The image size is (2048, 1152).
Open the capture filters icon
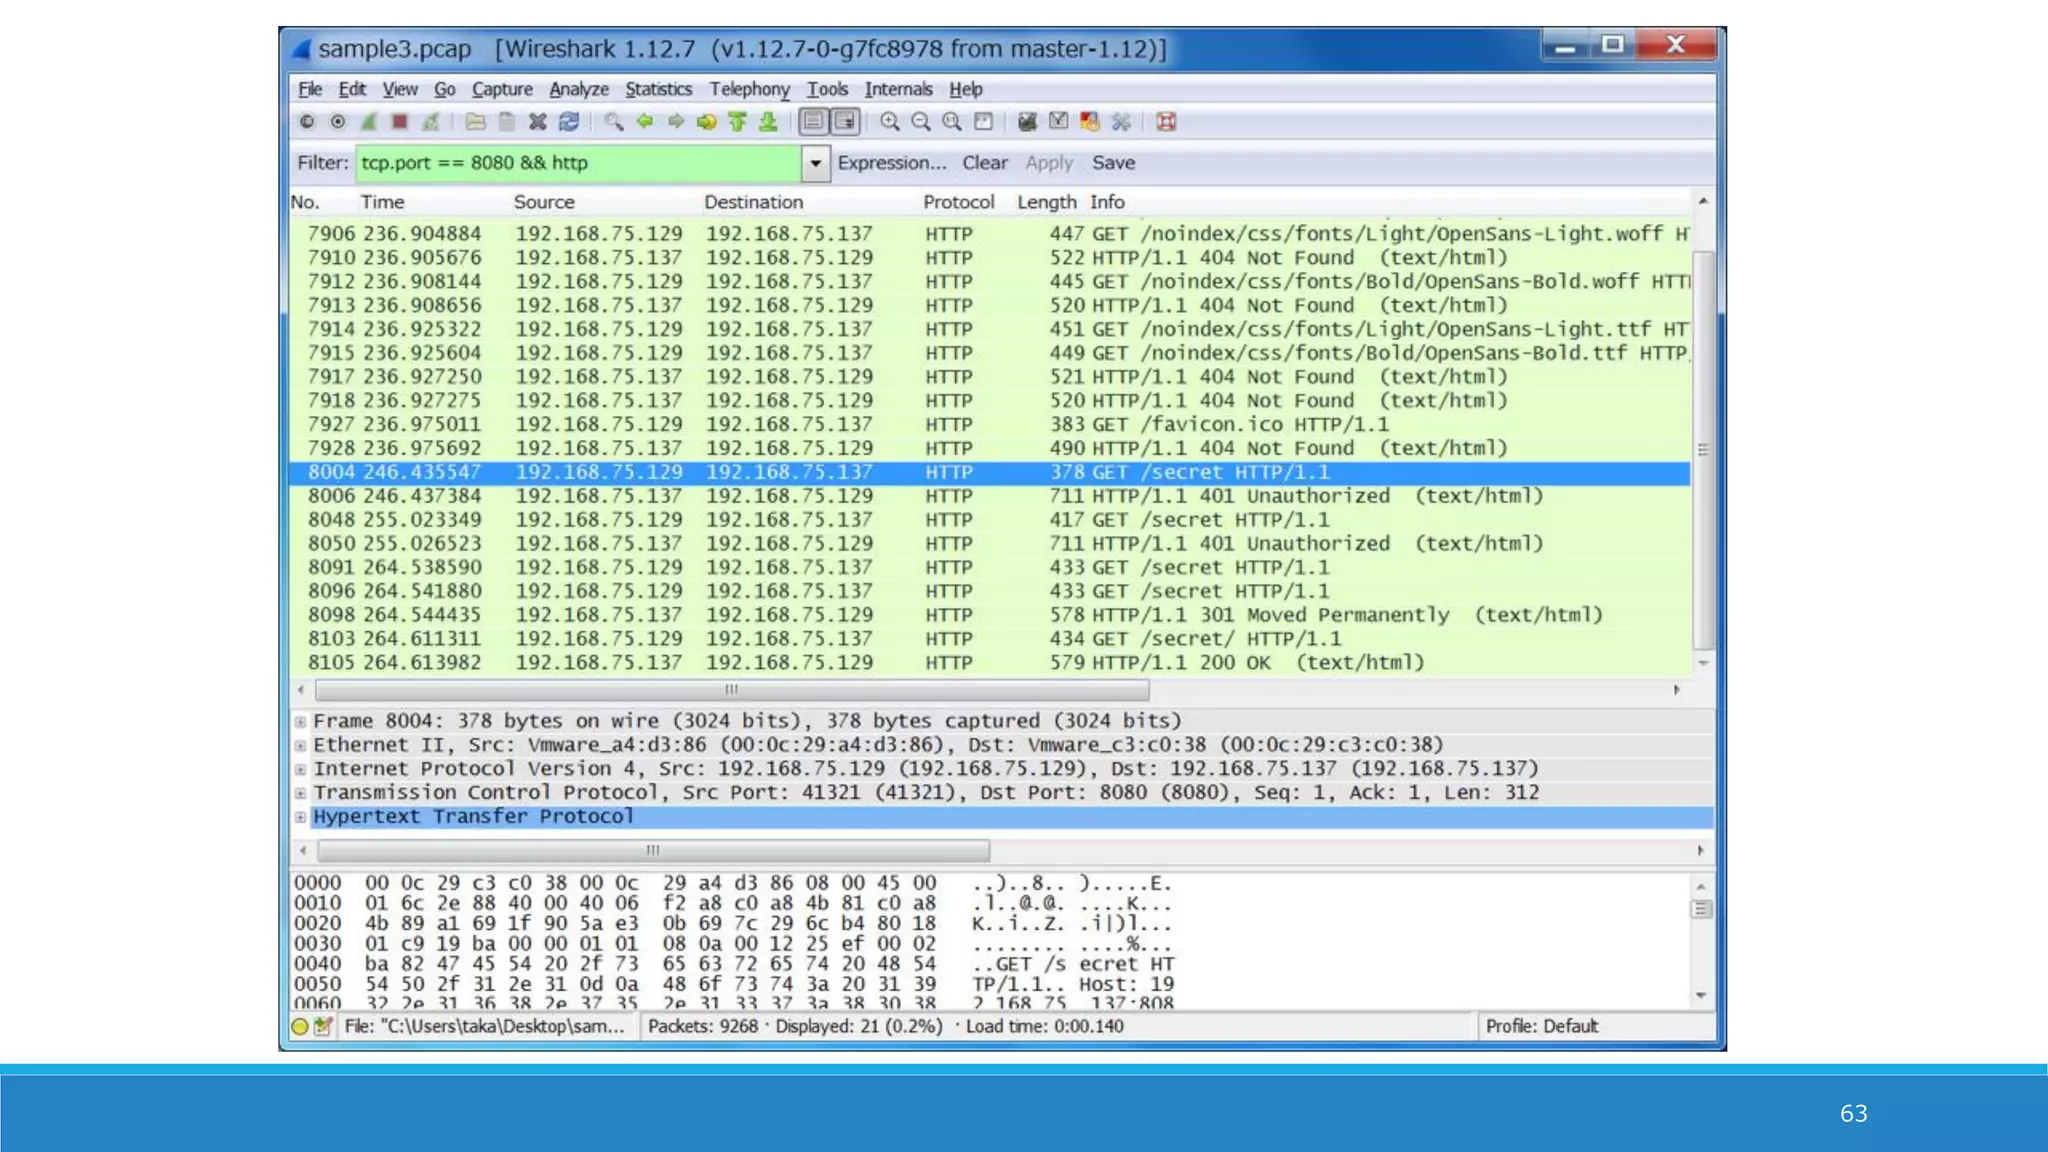(1027, 122)
